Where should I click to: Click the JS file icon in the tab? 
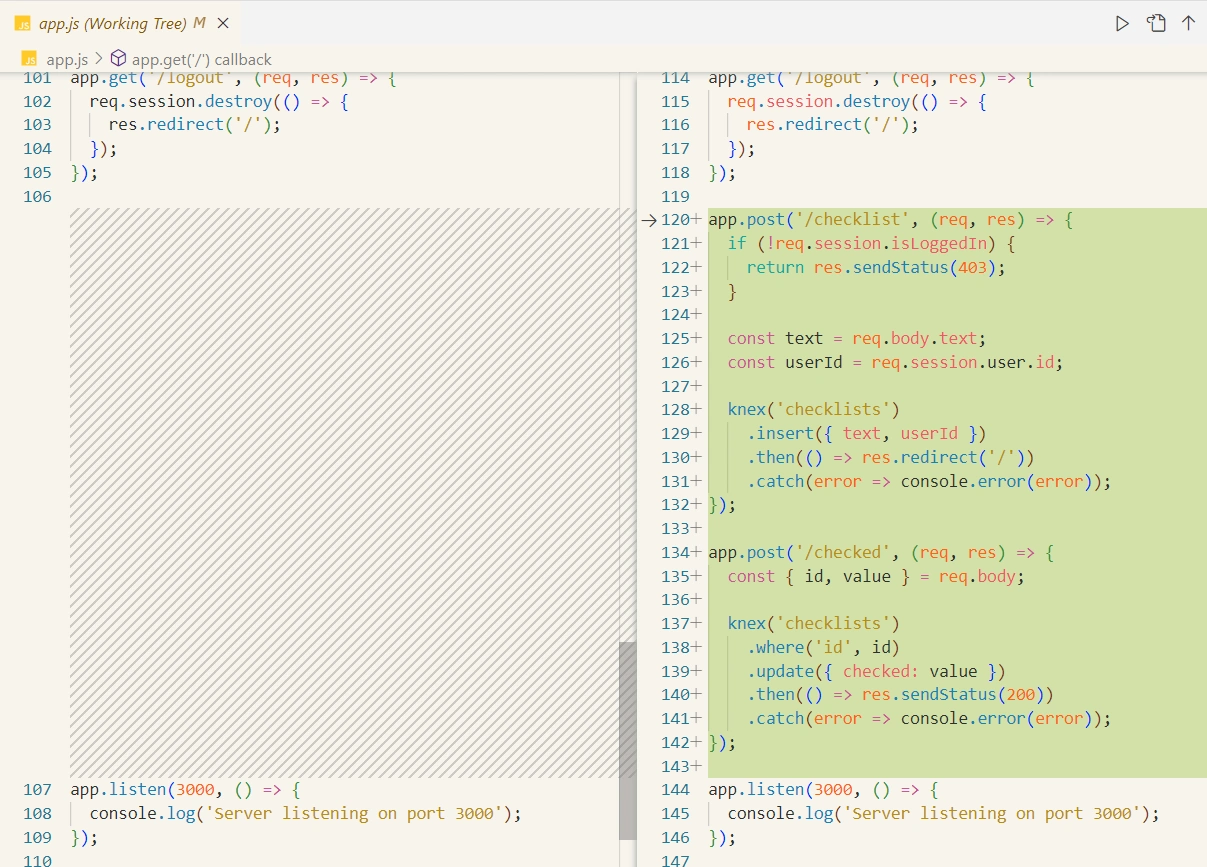click(x=22, y=22)
